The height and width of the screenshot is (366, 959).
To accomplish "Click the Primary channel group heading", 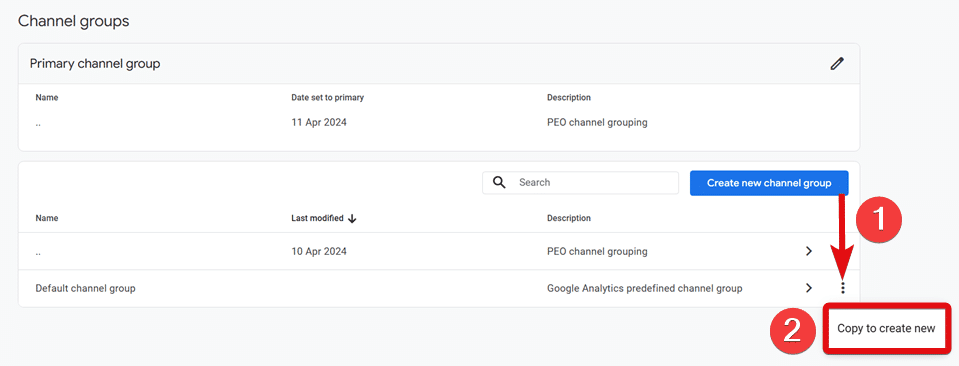I will pos(95,64).
